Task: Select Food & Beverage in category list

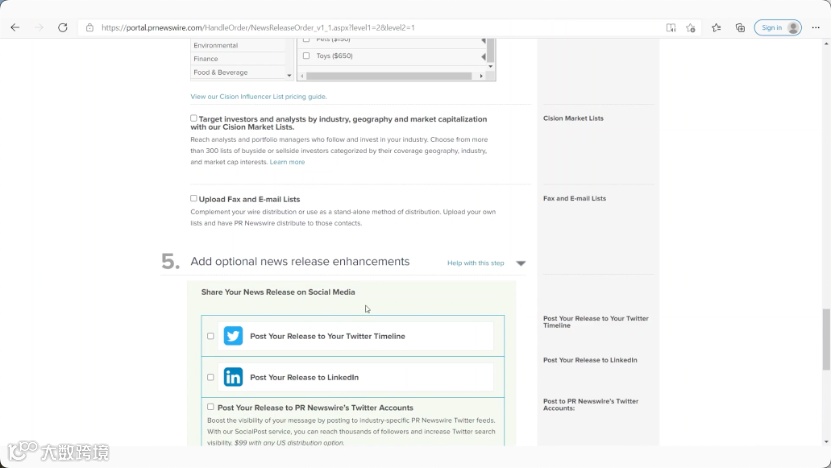Action: 220,72
